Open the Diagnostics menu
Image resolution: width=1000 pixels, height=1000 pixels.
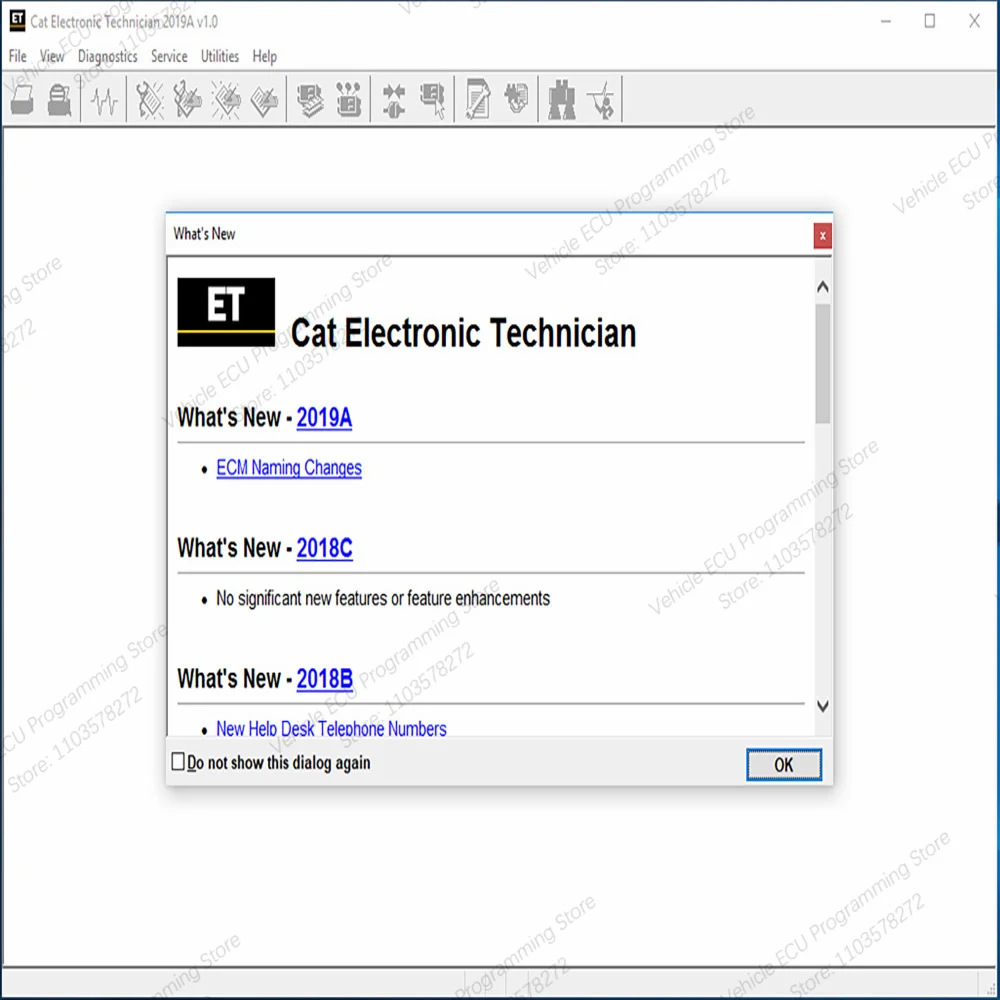click(108, 56)
